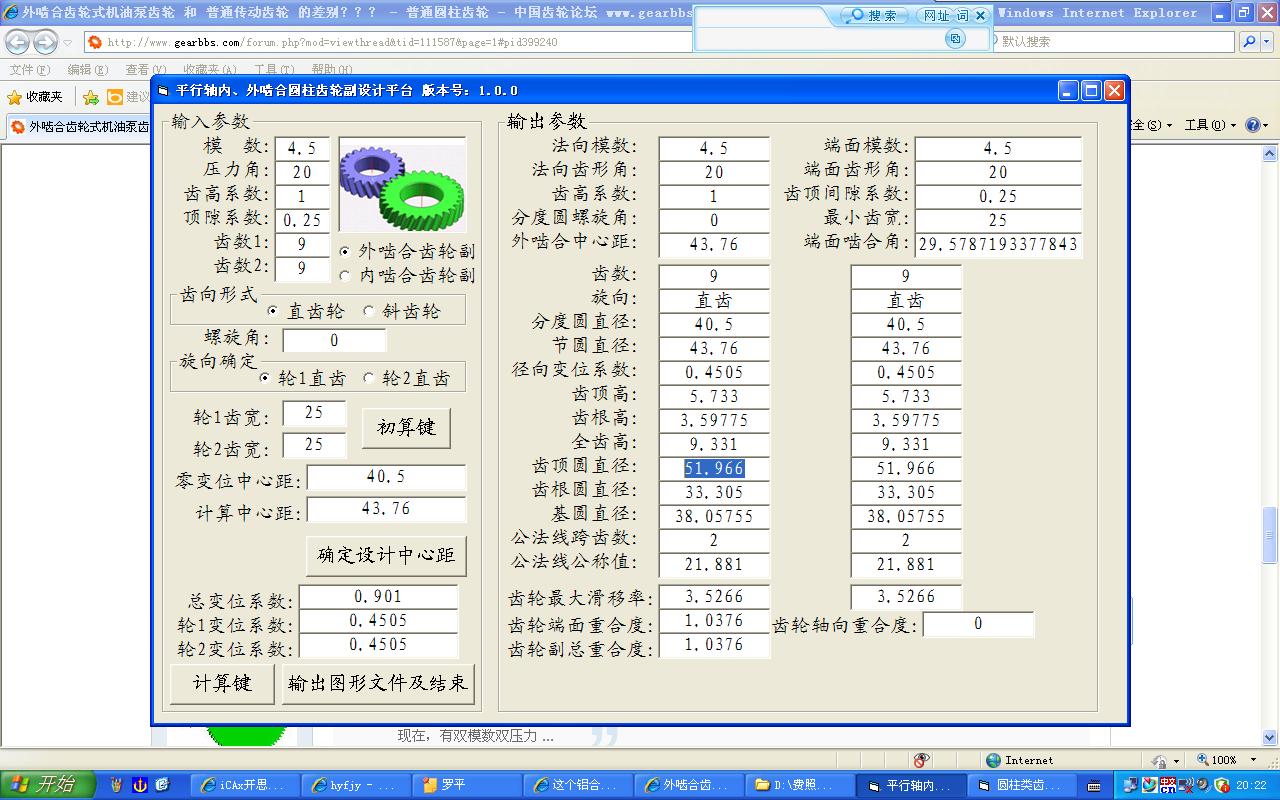Click the 模数 input field
Image resolution: width=1280 pixels, height=800 pixels.
[x=302, y=148]
